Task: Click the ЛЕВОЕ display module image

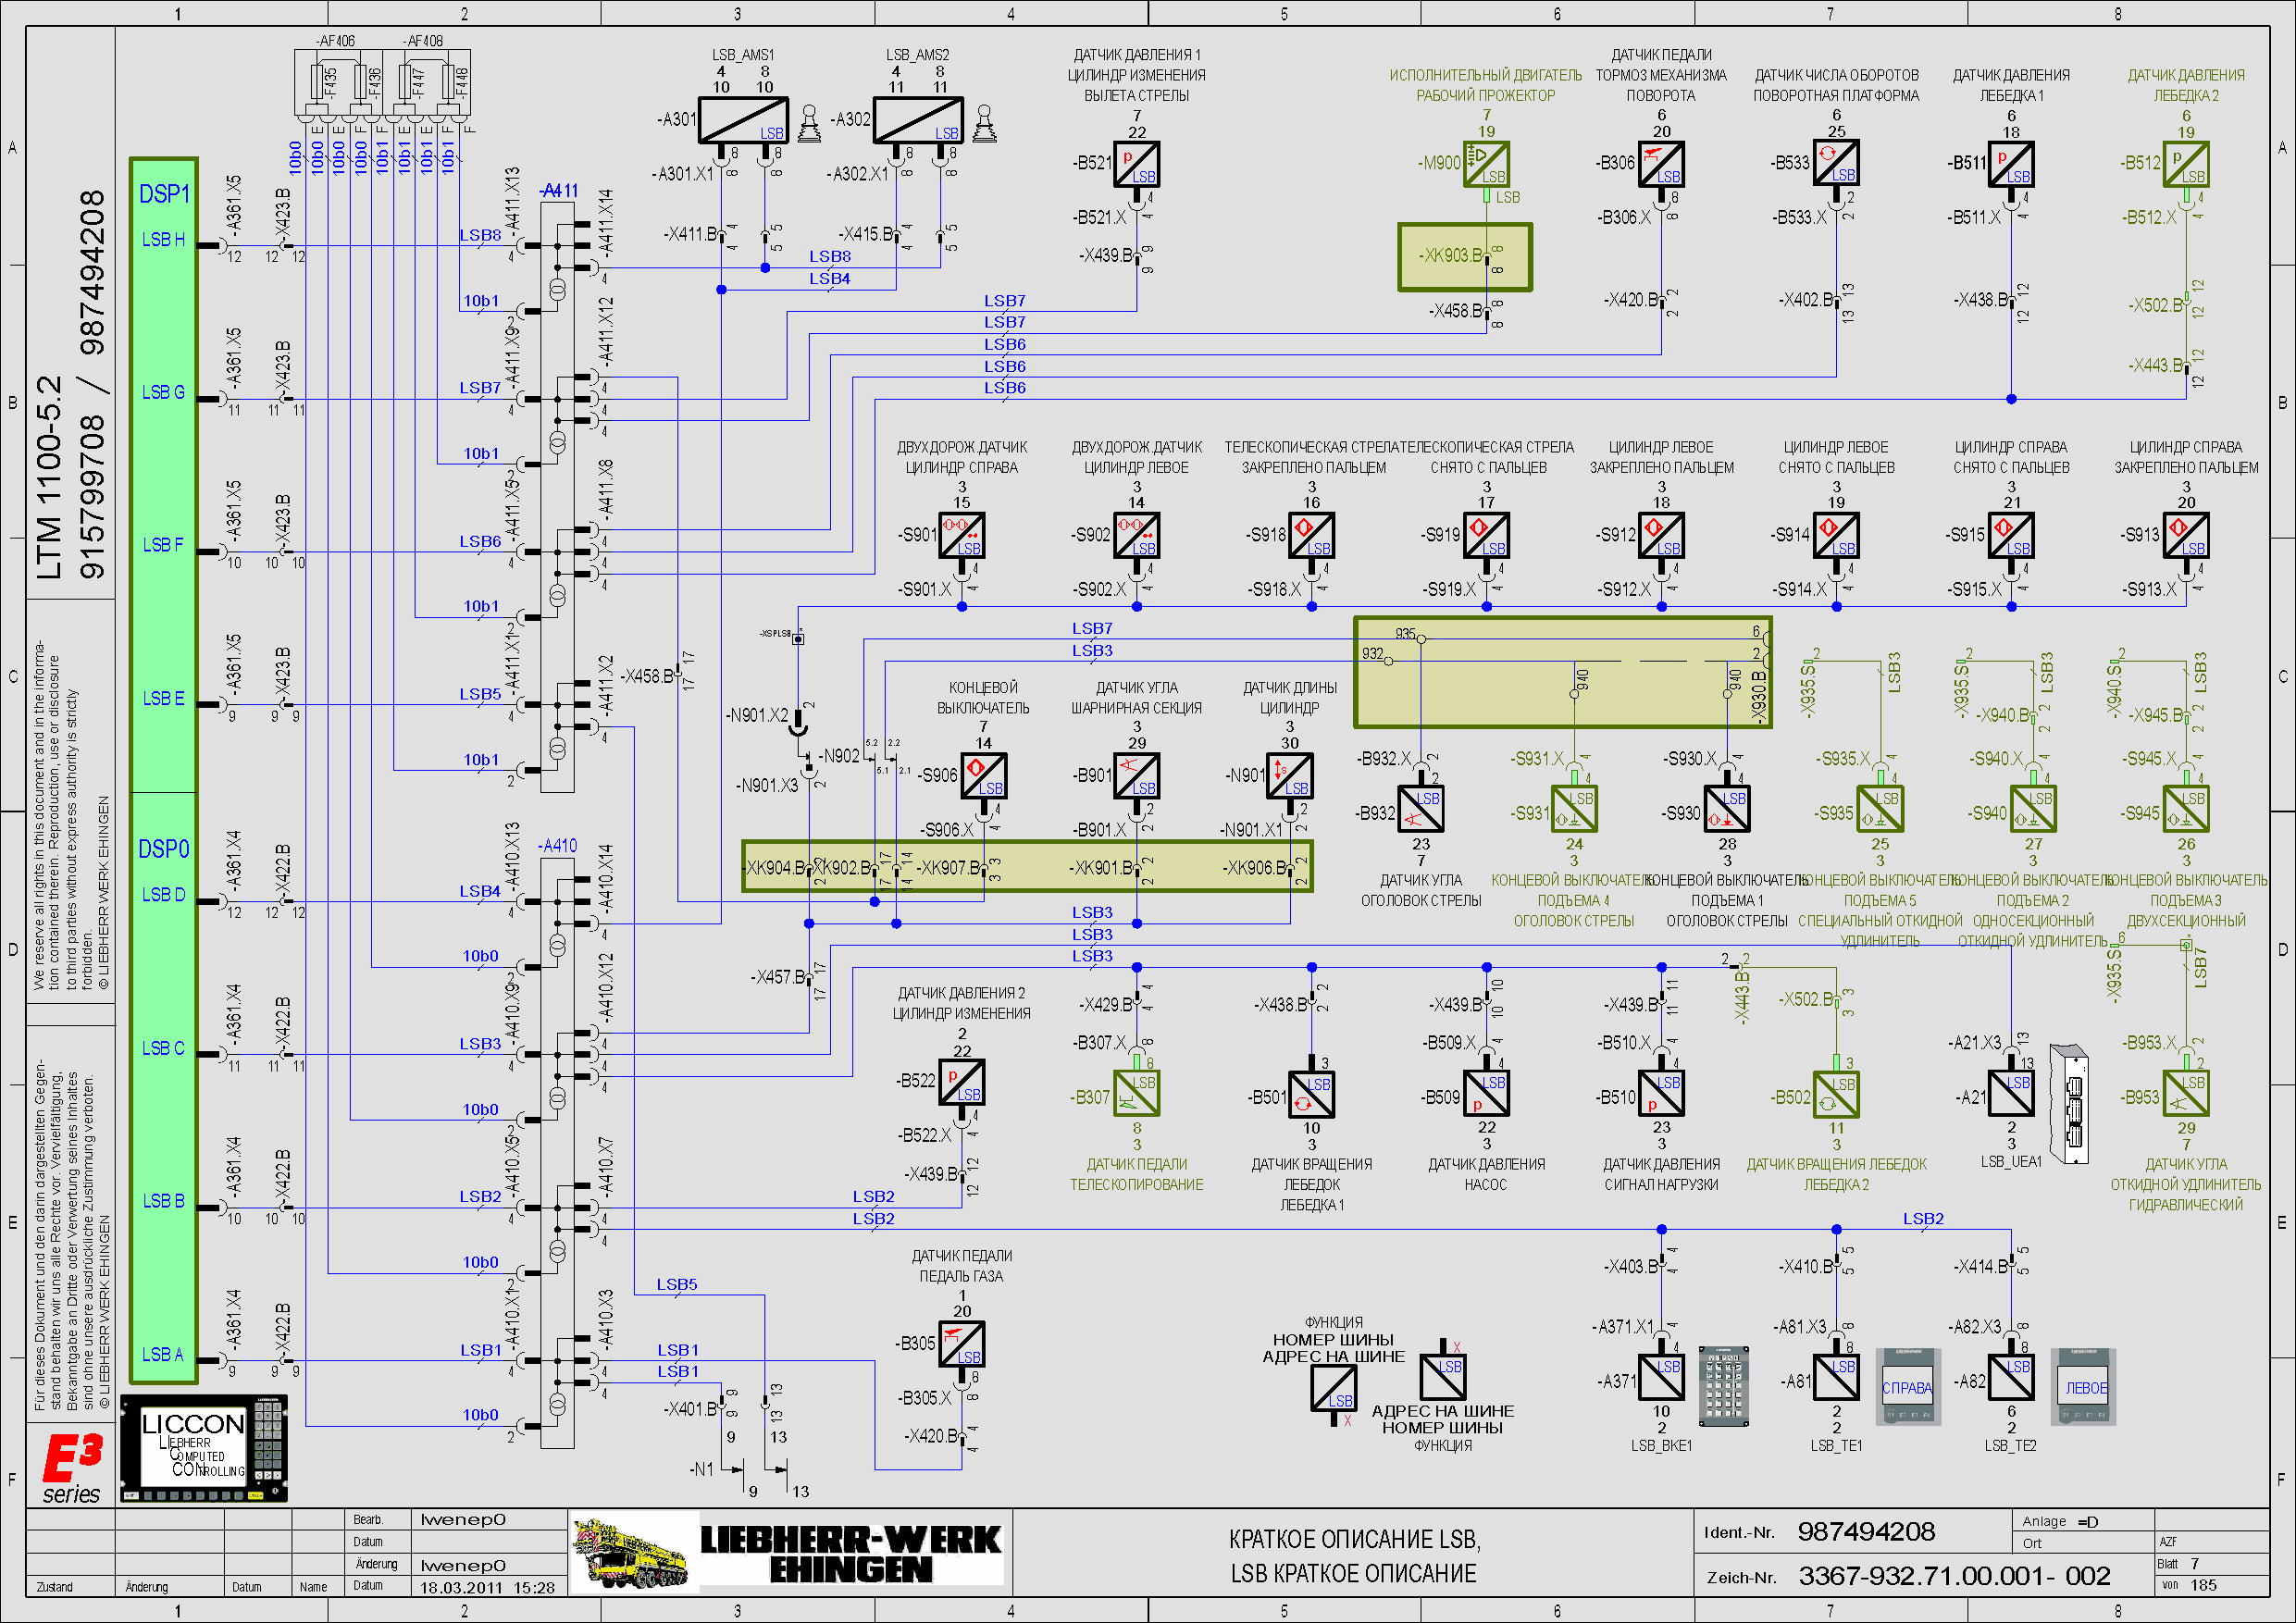Action: tap(2085, 1387)
